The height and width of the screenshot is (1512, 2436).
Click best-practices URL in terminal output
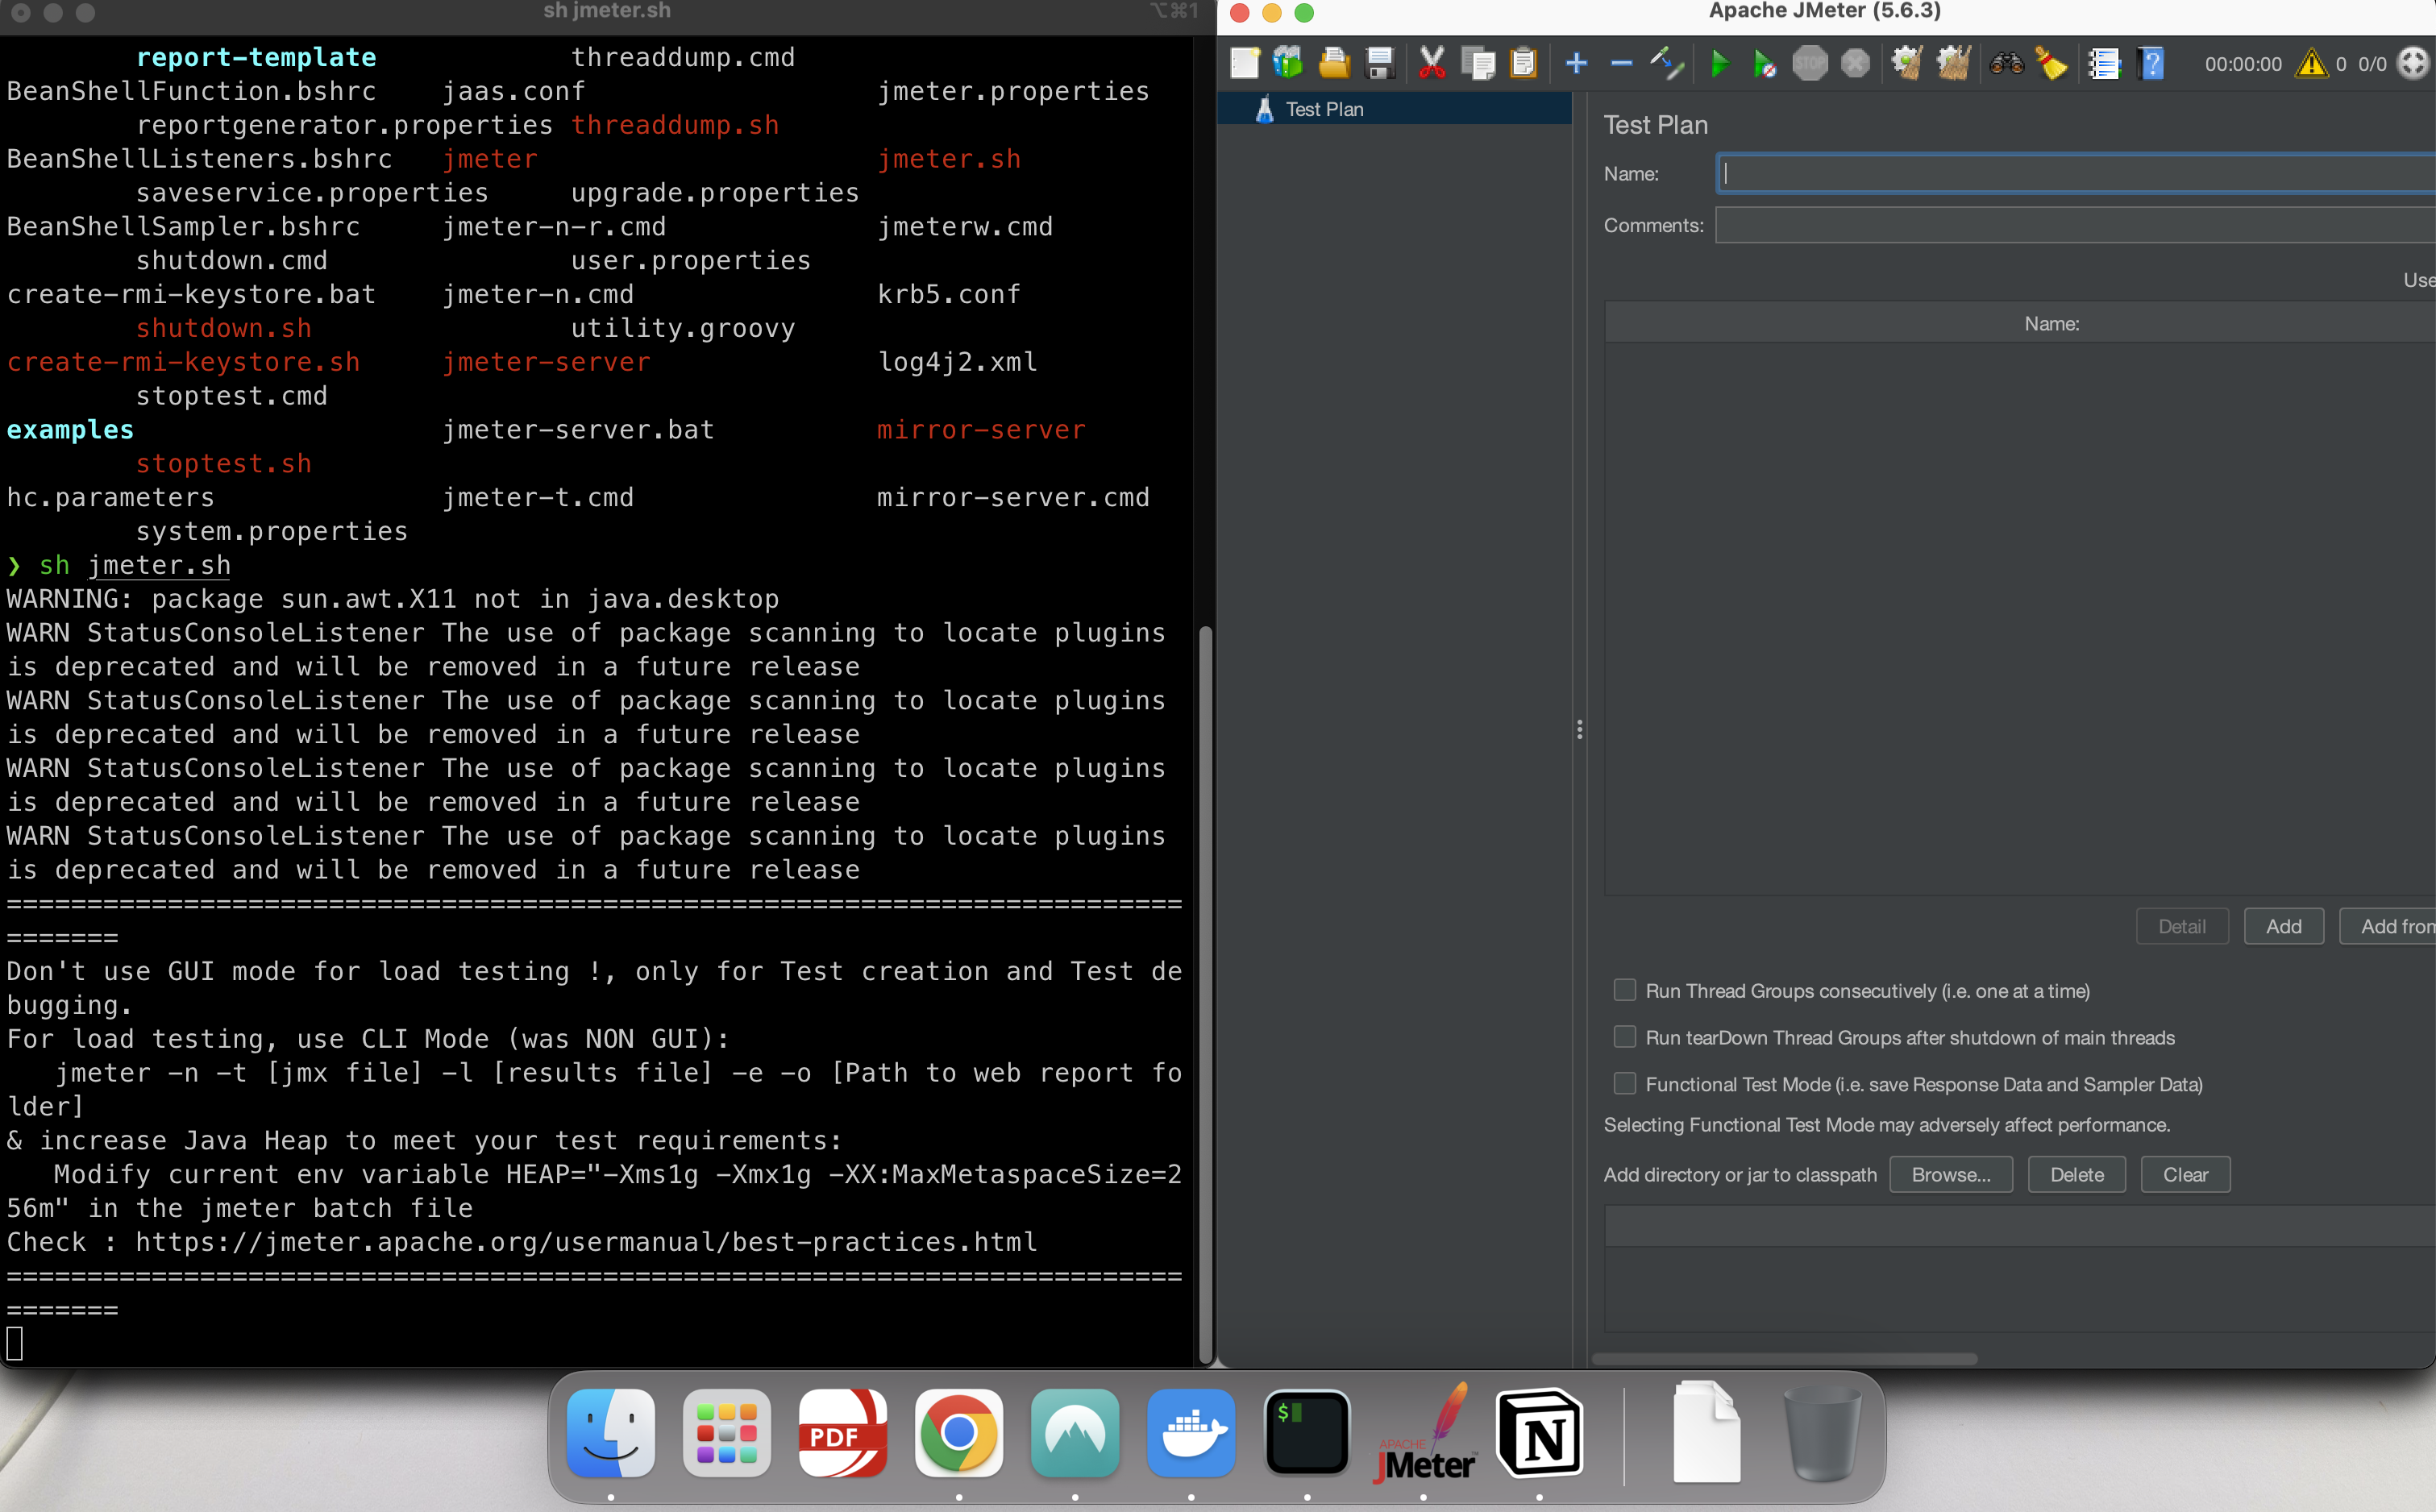point(586,1241)
